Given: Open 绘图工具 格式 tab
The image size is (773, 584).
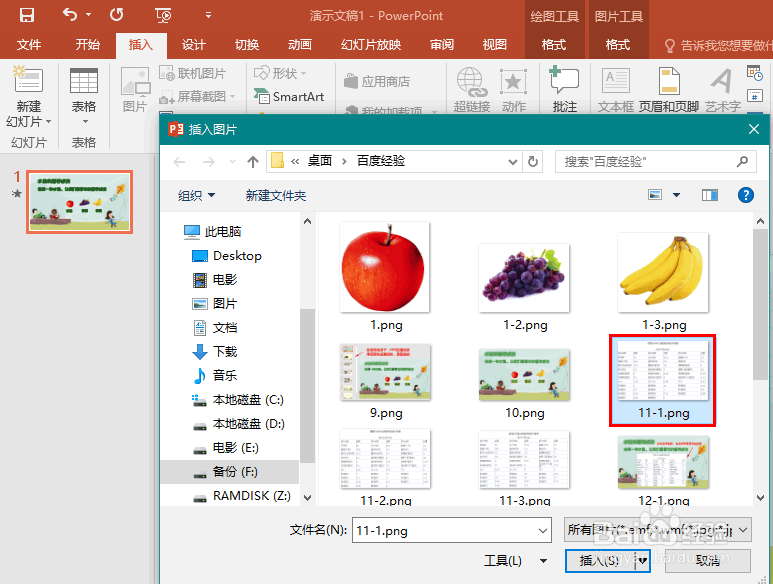Looking at the screenshot, I should tap(554, 45).
